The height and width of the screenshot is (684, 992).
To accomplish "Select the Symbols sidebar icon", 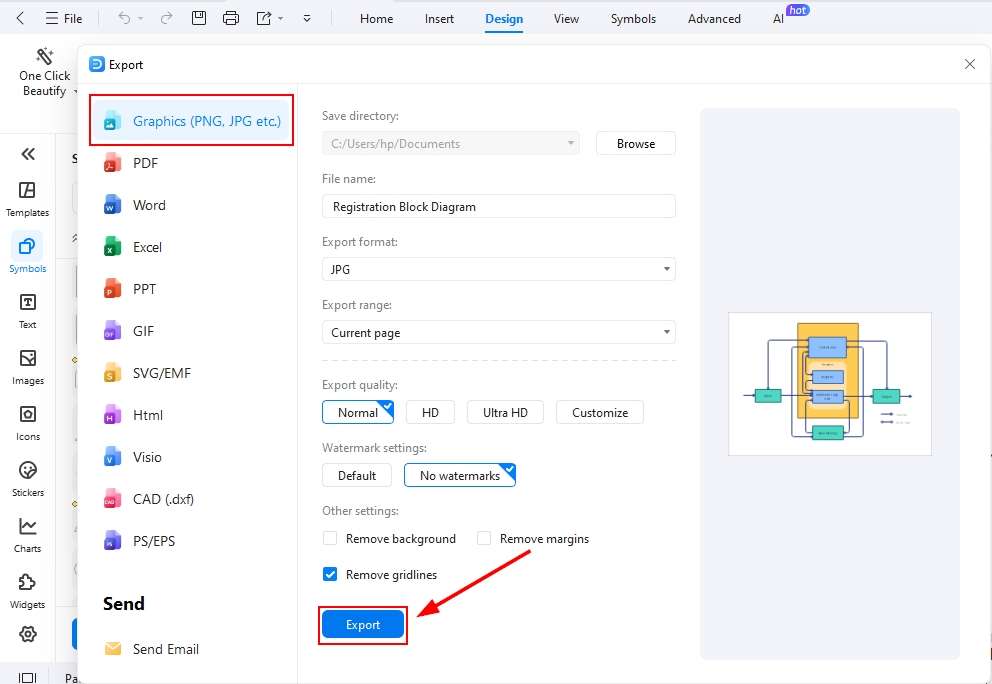I will [x=27, y=249].
